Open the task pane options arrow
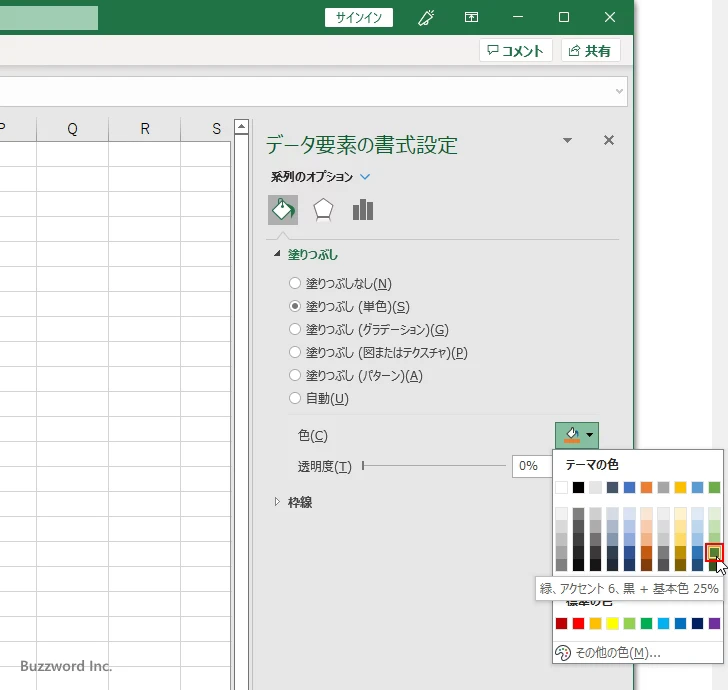The image size is (728, 690). pyautogui.click(x=567, y=140)
